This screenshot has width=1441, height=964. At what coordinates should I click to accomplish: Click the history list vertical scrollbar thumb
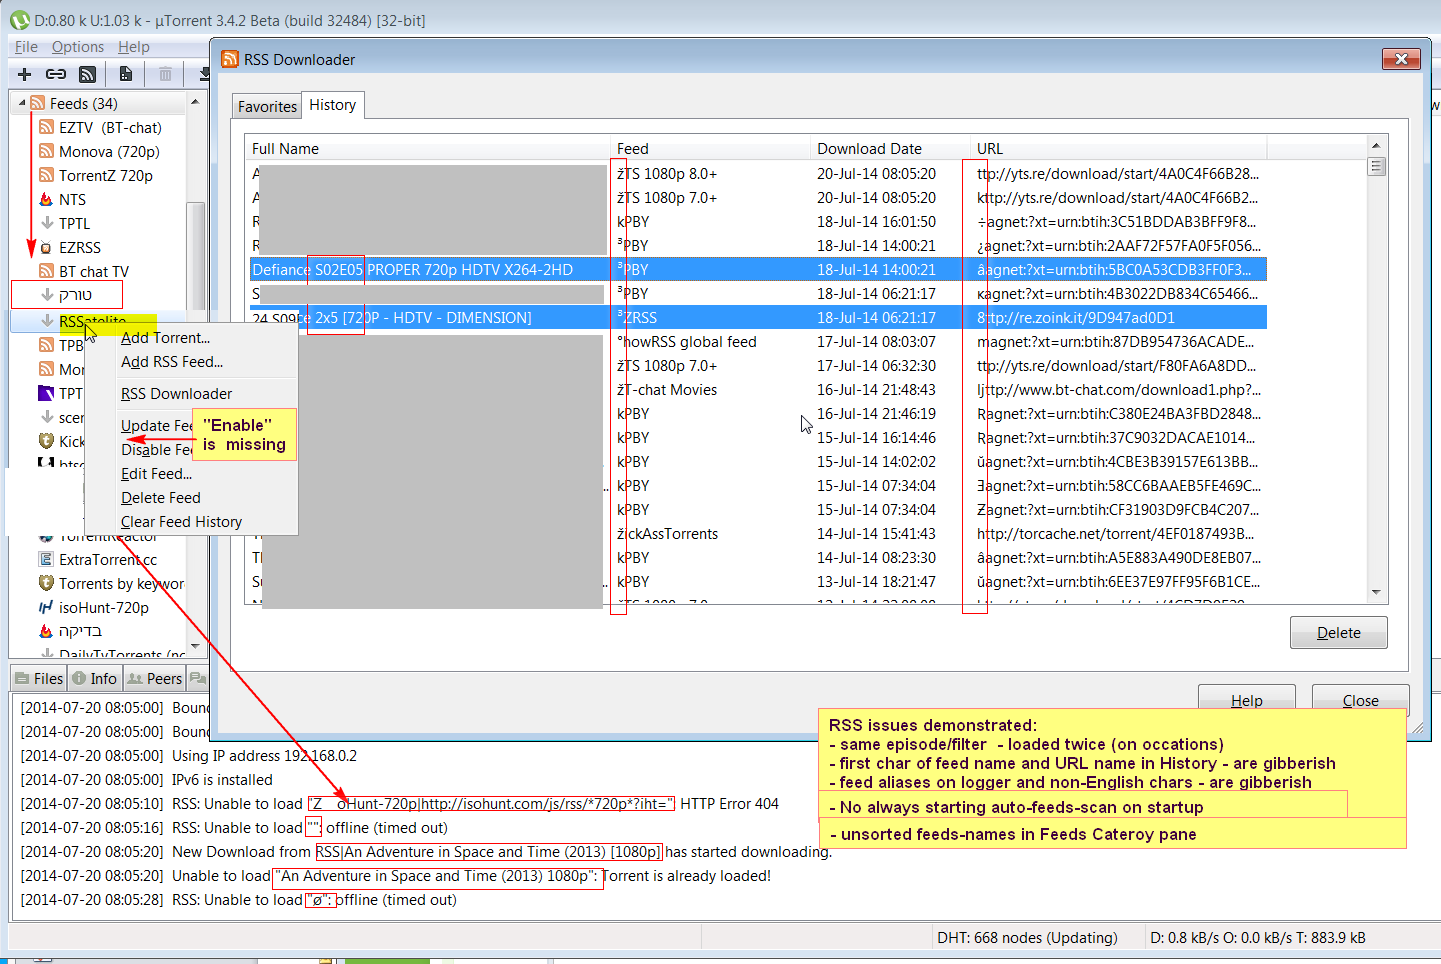tap(1376, 167)
